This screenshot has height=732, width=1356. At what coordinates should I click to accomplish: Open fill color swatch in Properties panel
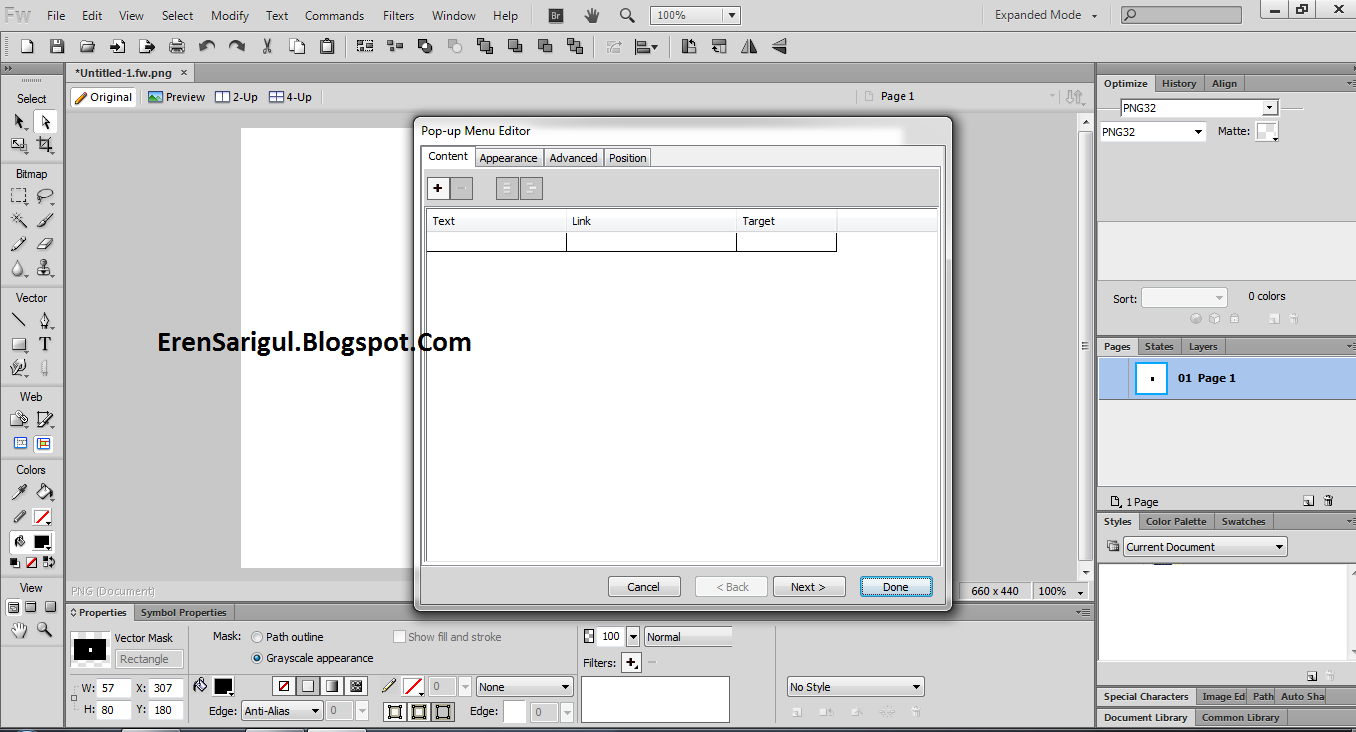(x=223, y=686)
